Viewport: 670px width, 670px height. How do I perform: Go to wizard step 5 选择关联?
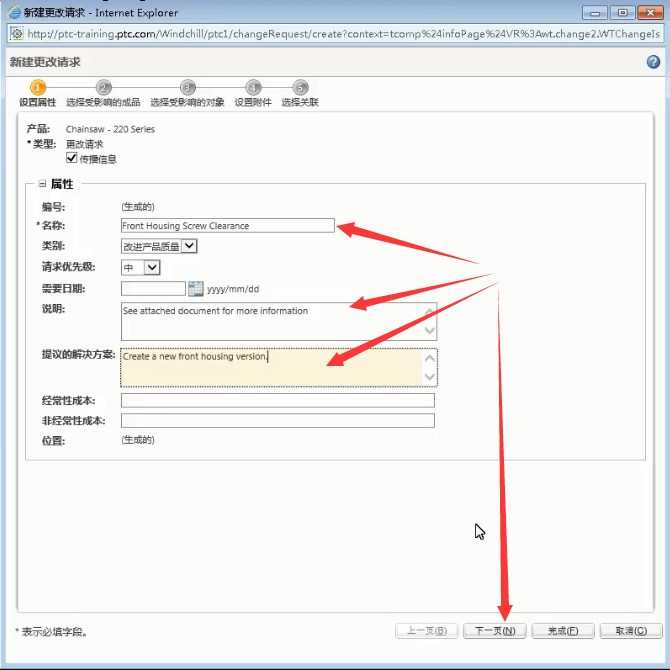click(300, 88)
